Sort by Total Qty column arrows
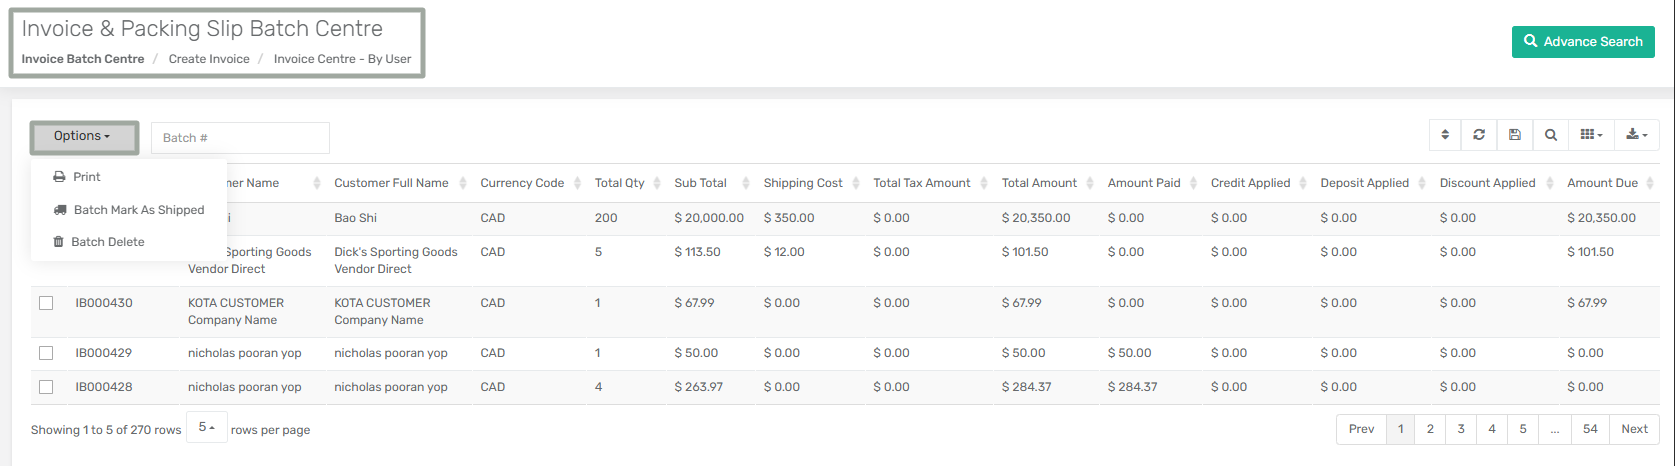Screen dimensions: 1675x466 coord(655,184)
